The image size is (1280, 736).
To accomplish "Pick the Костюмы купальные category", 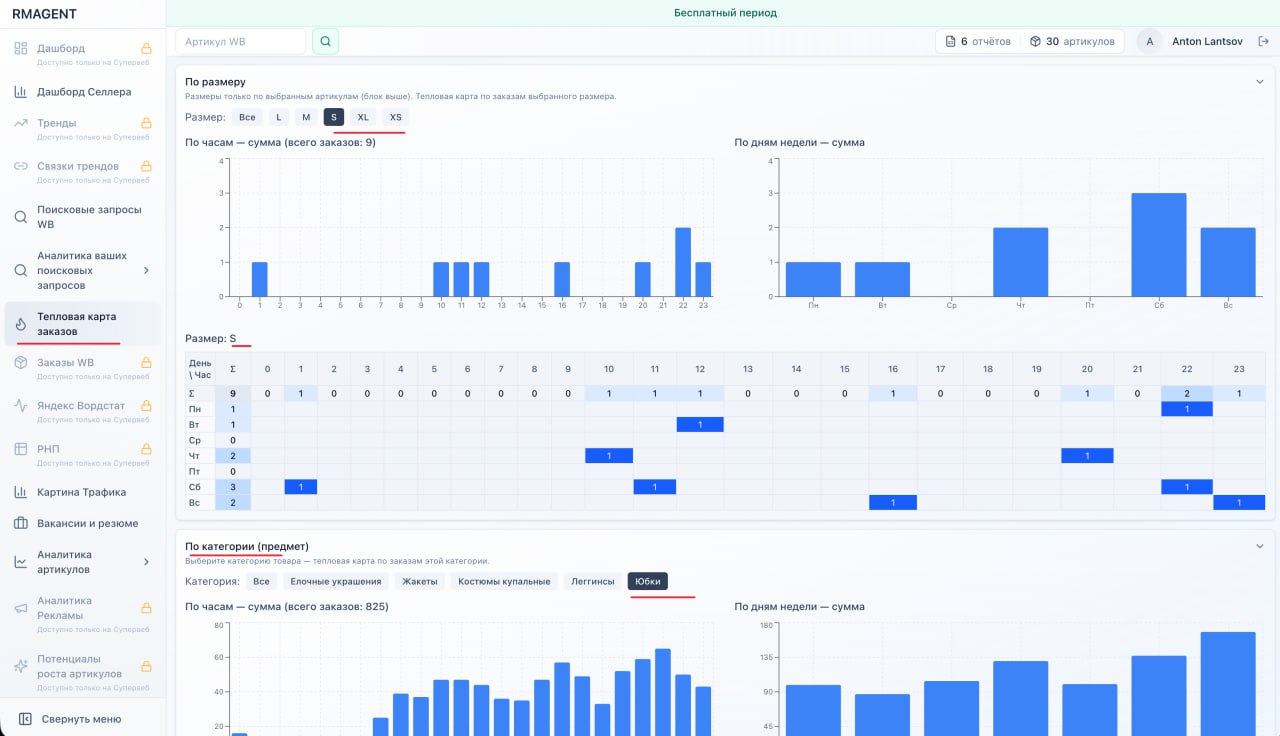I will (x=504, y=581).
